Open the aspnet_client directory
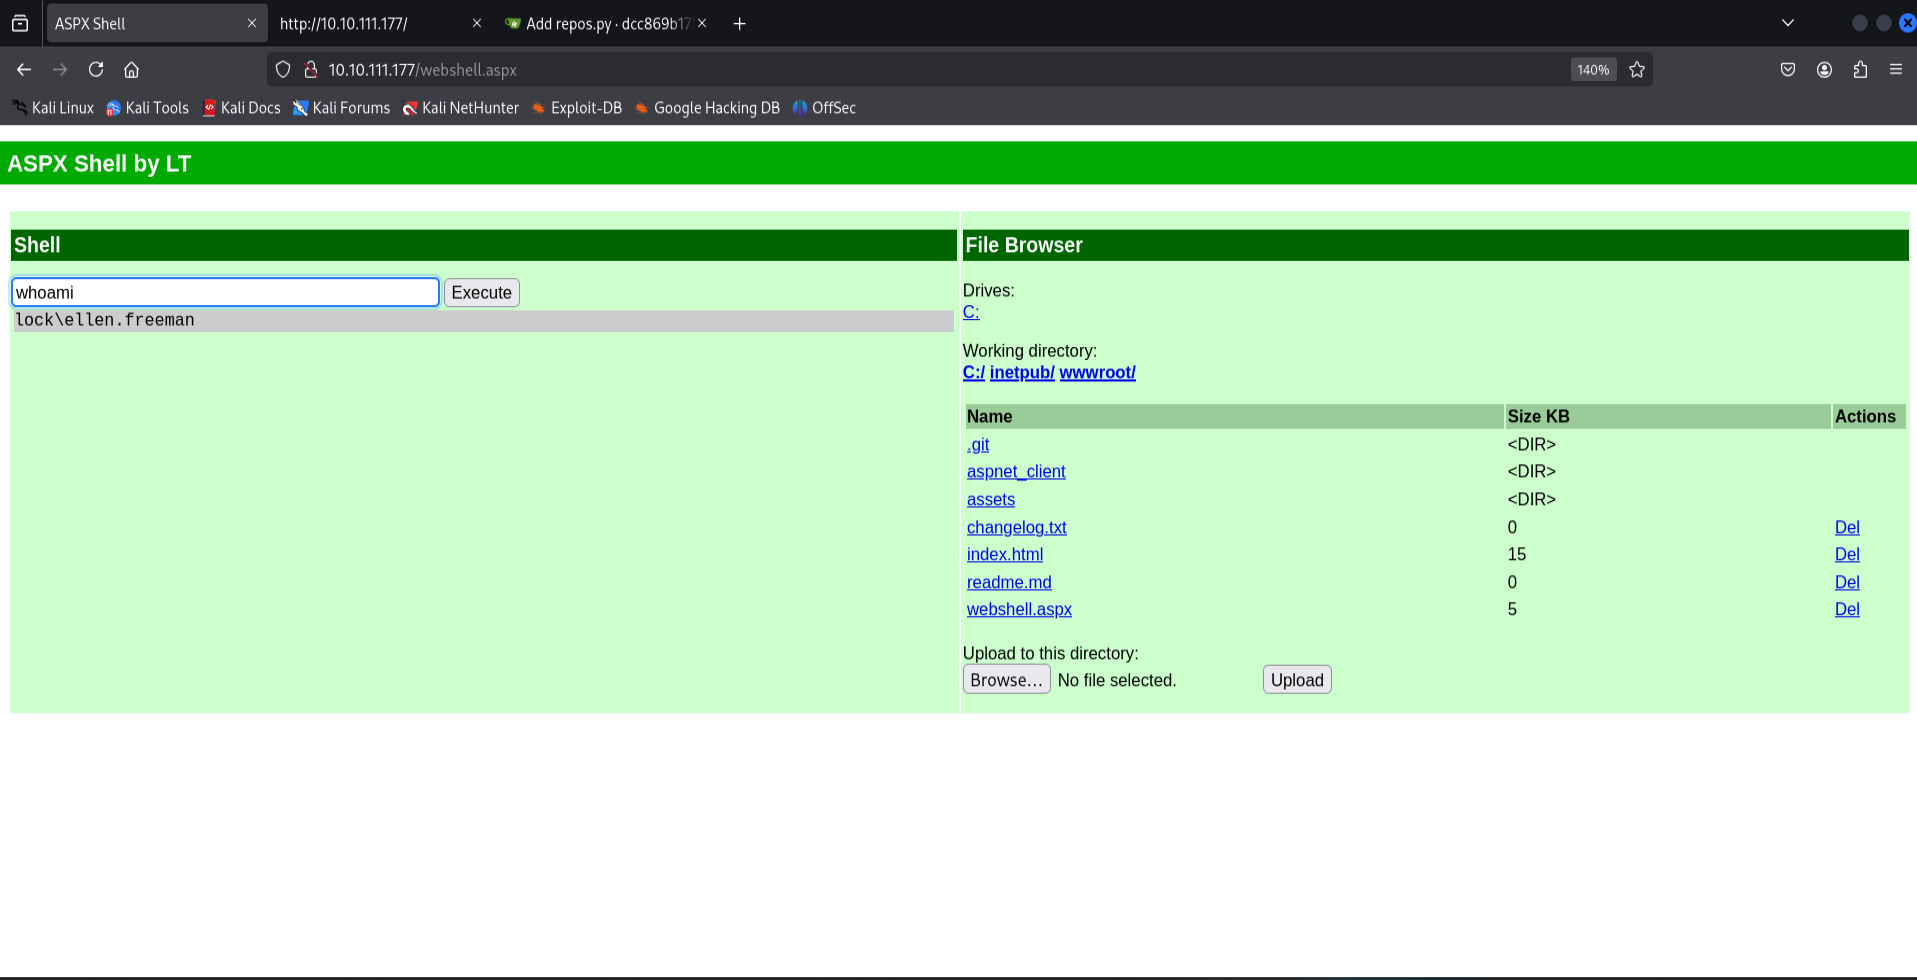The image size is (1917, 980). [x=1016, y=472]
